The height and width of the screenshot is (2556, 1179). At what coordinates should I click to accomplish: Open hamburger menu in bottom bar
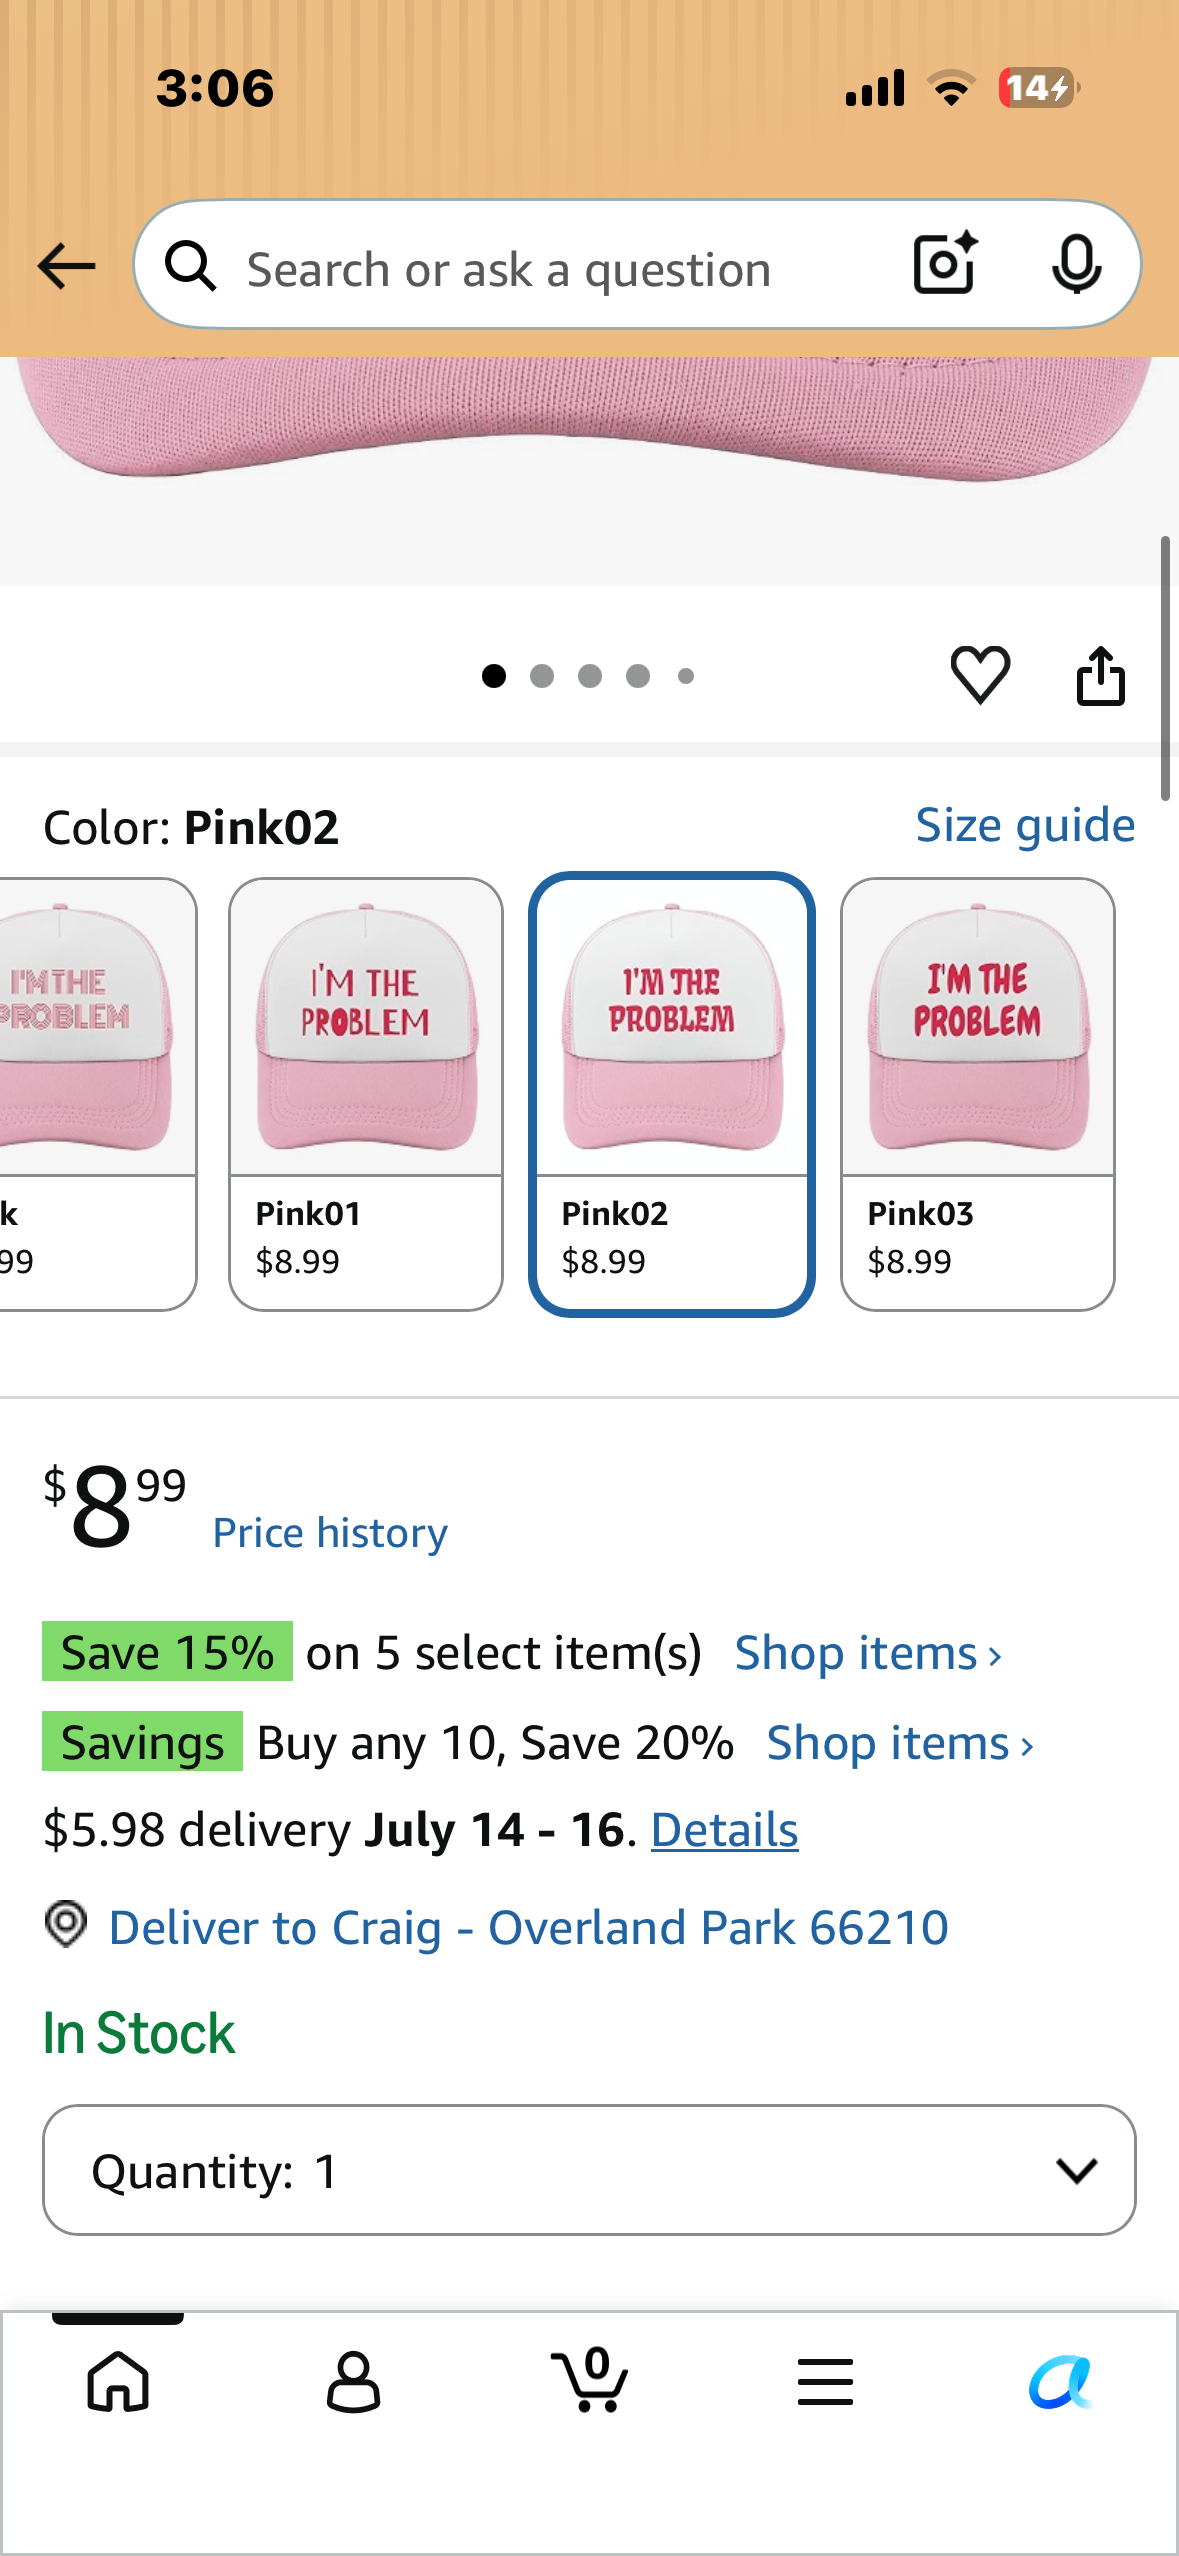[x=826, y=2381]
